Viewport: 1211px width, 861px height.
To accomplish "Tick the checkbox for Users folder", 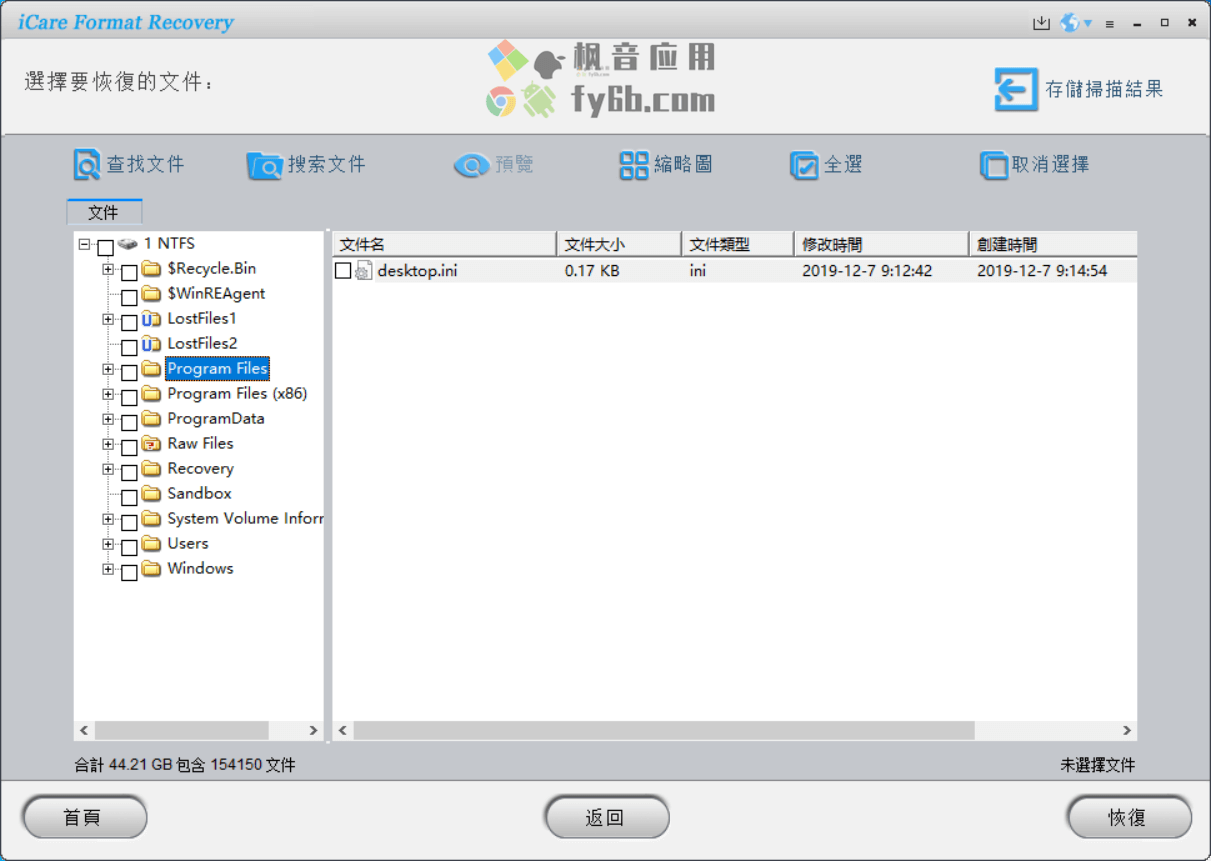I will (129, 547).
